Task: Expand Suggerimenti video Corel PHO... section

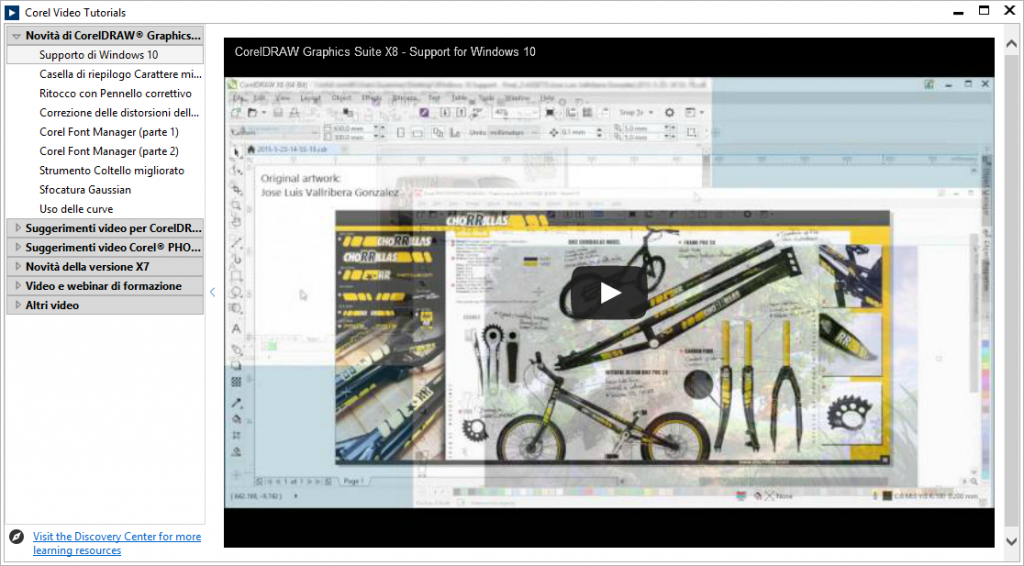Action: (x=18, y=247)
